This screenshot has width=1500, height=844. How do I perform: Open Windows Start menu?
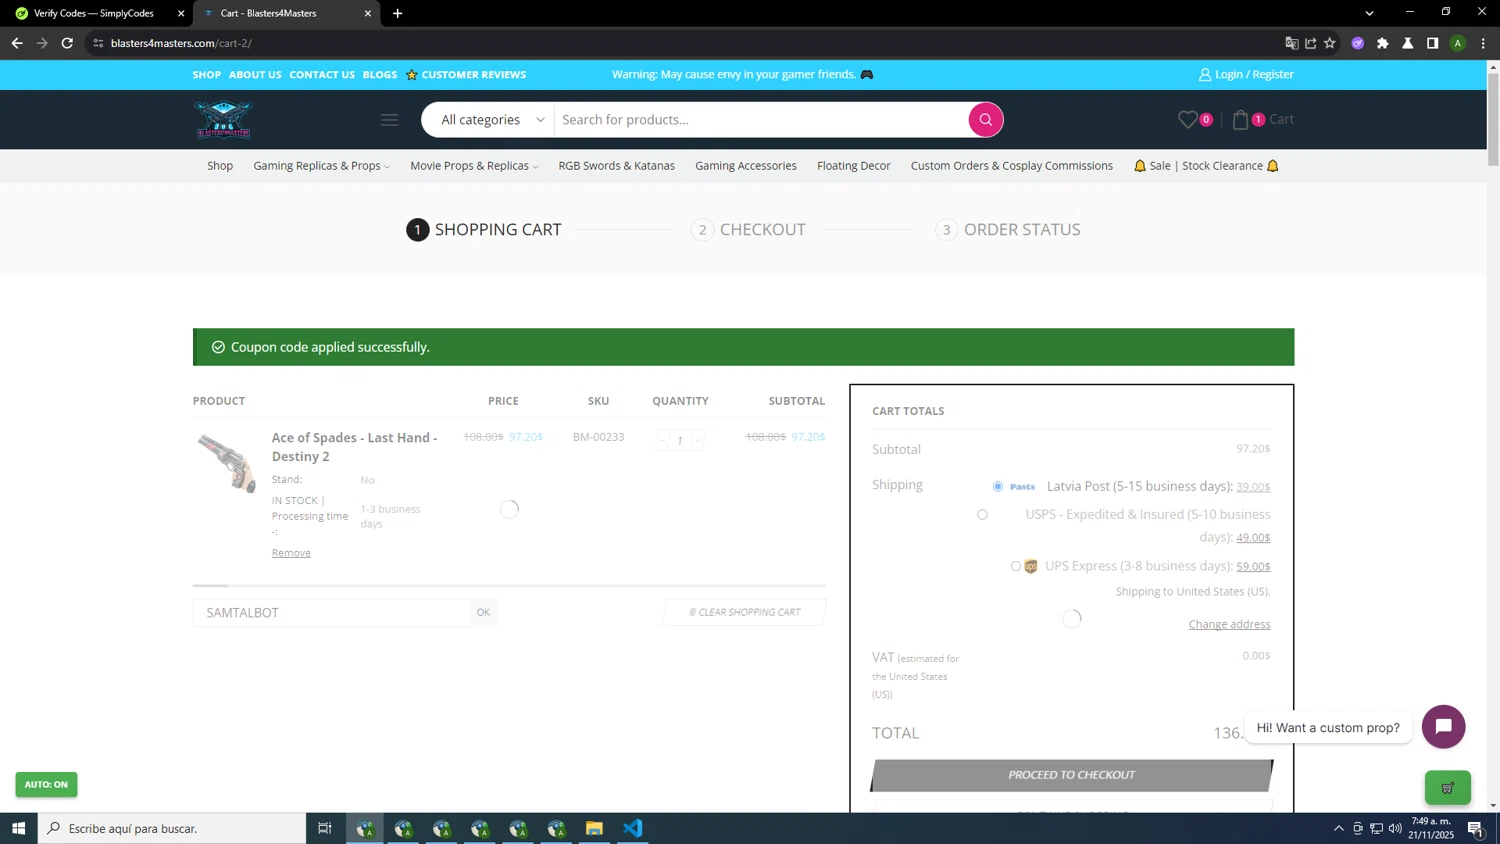(18, 828)
